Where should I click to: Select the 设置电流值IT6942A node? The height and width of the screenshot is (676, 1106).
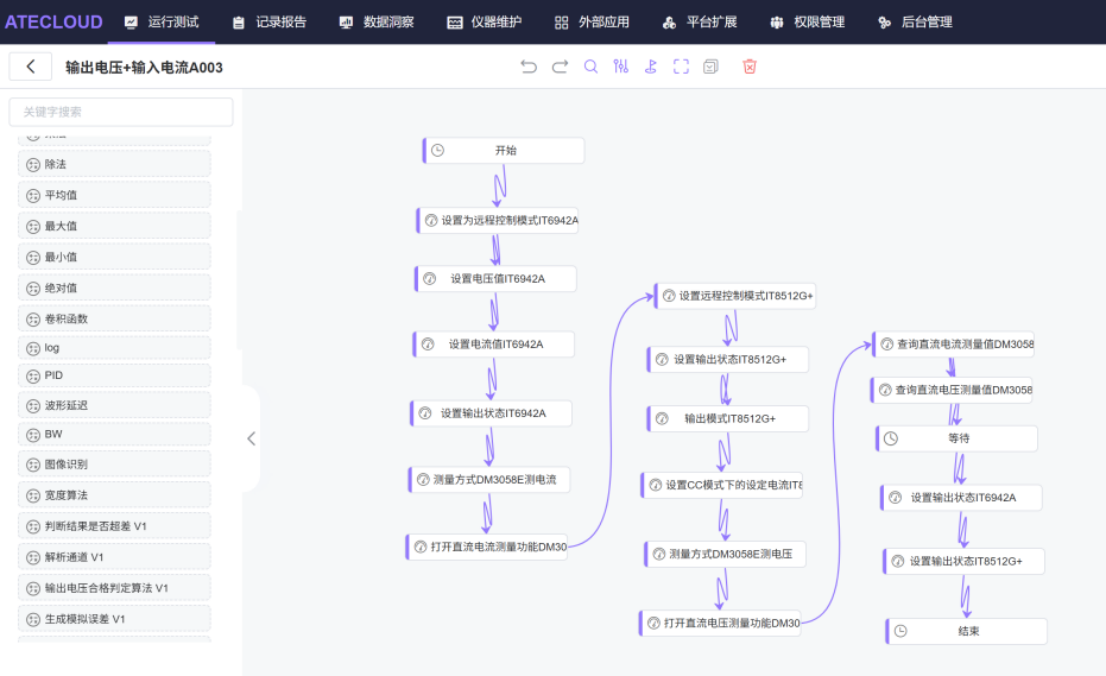click(x=494, y=344)
